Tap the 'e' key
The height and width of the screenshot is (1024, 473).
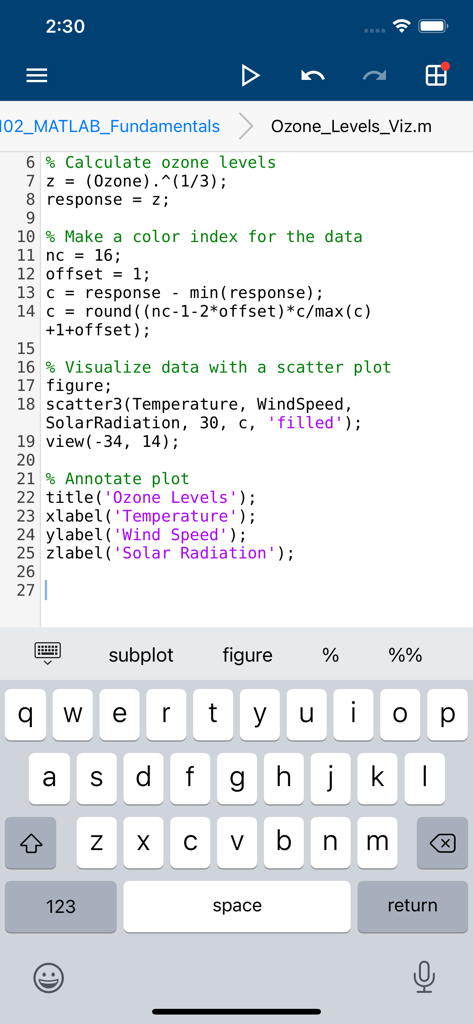pos(120,714)
